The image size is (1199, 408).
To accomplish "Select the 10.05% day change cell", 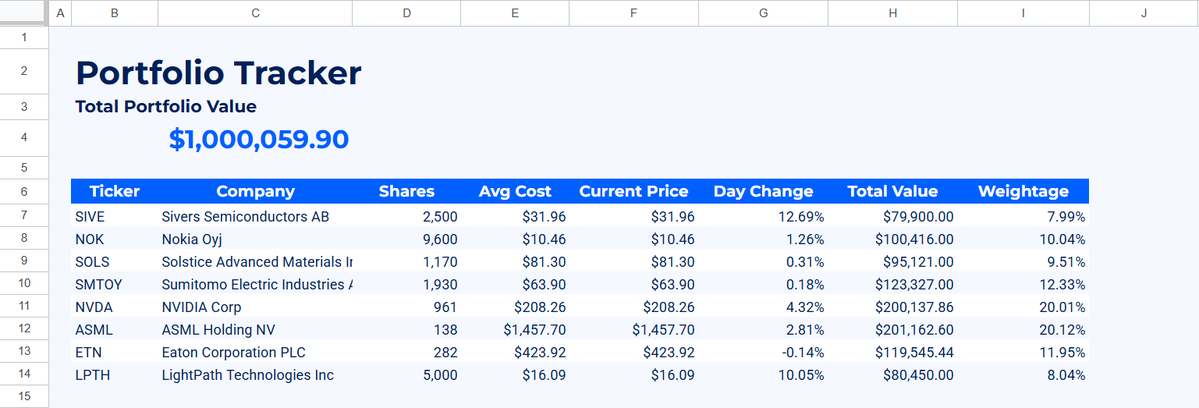I will 763,375.
